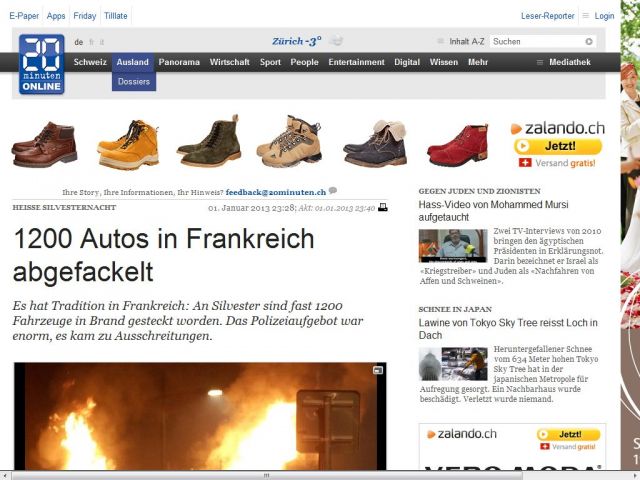Click the yellow Jetzt! button in top banner
The width and height of the screenshot is (640, 480).
[558, 146]
